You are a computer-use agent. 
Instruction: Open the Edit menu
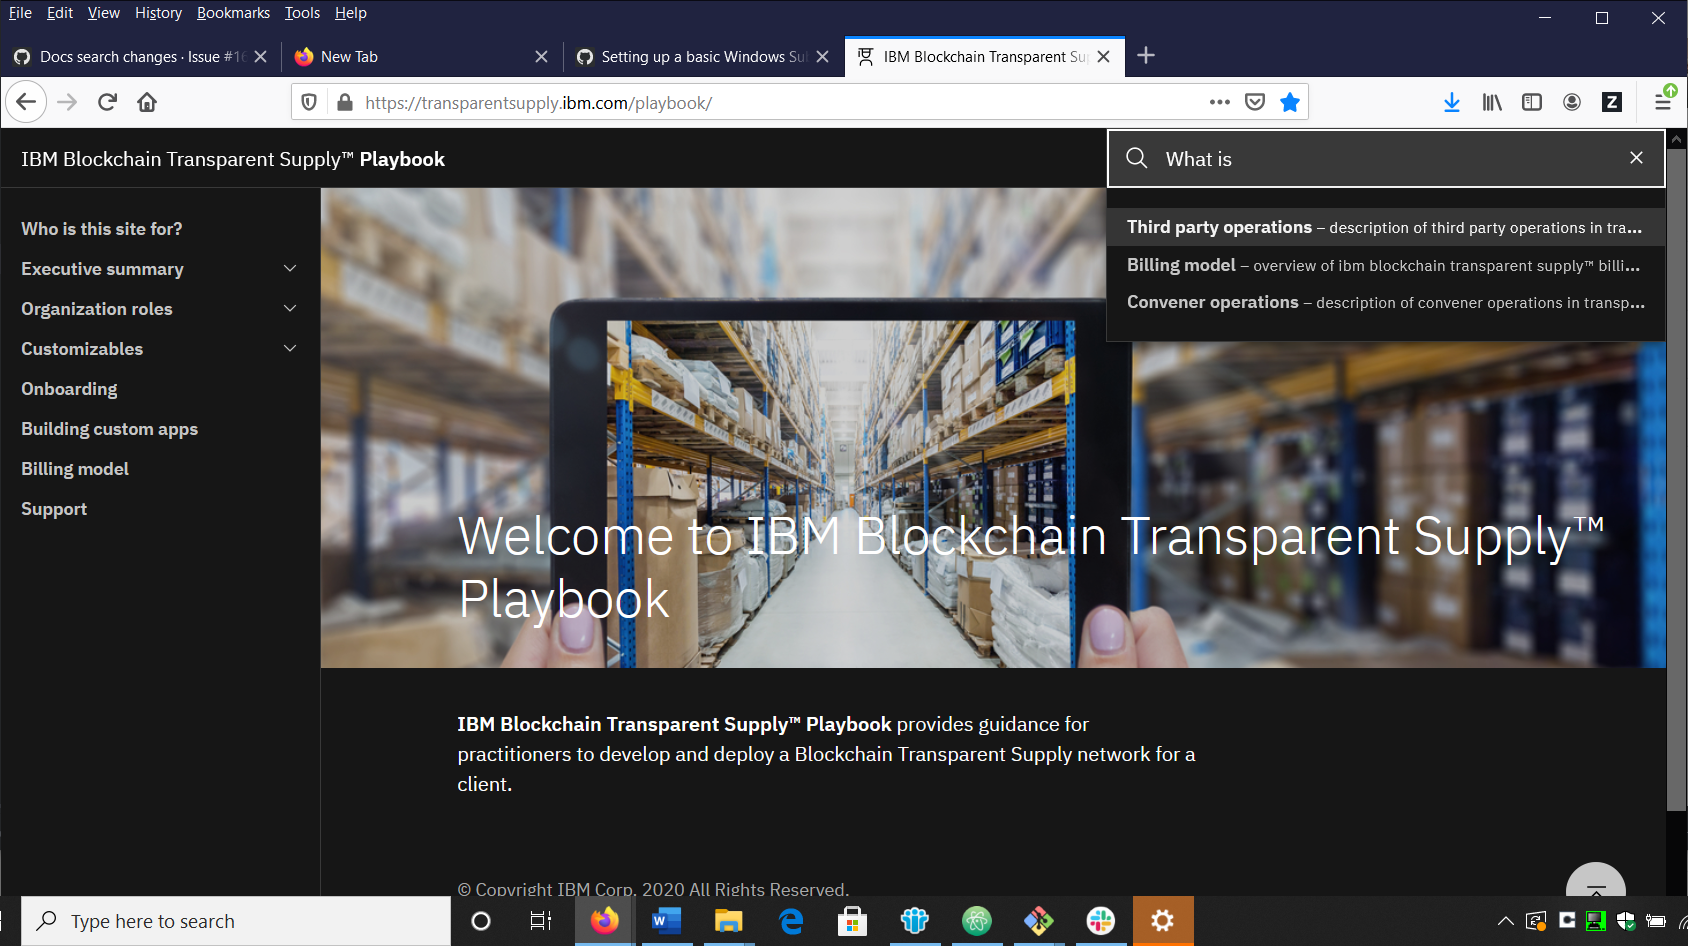tap(60, 13)
